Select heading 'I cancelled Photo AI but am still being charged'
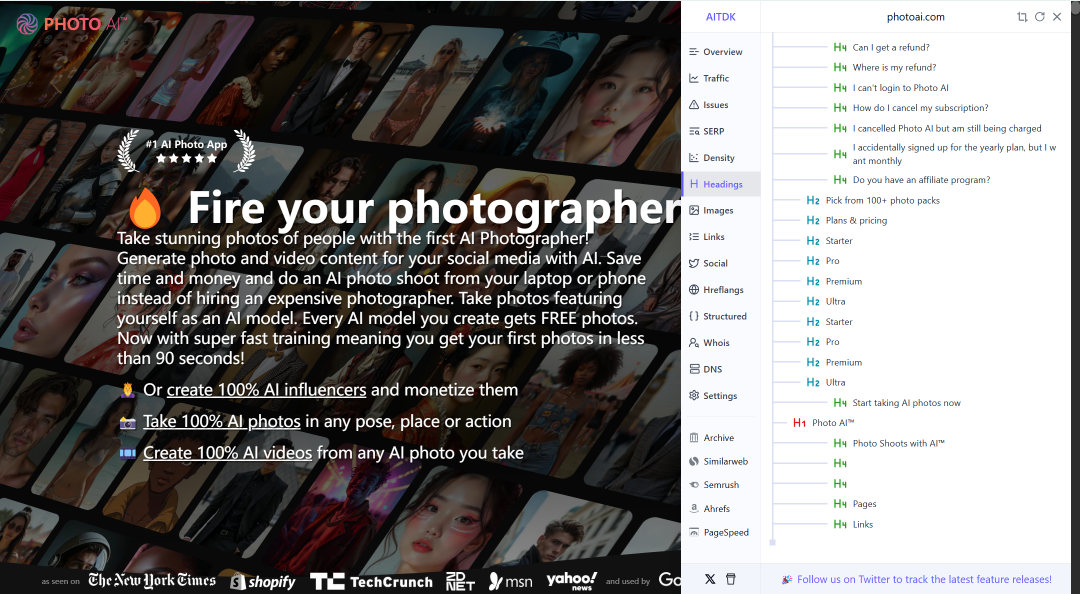Viewport: 1080px width, 594px height. point(947,128)
